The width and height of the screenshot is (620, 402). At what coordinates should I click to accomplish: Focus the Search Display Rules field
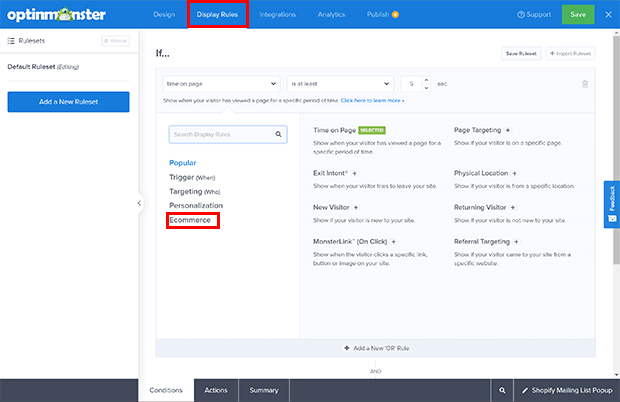228,134
